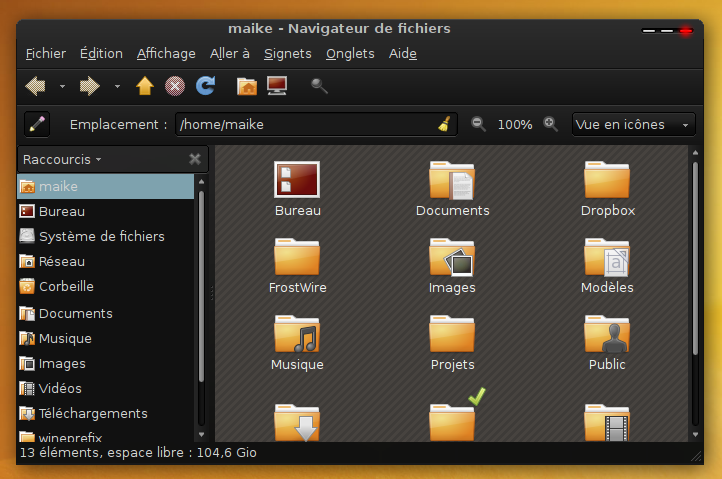
Task: Select the folder with green checkmark emblem
Action: click(452, 422)
